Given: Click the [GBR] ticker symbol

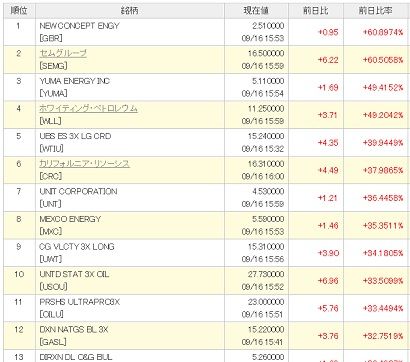Looking at the screenshot, I should [x=51, y=38].
